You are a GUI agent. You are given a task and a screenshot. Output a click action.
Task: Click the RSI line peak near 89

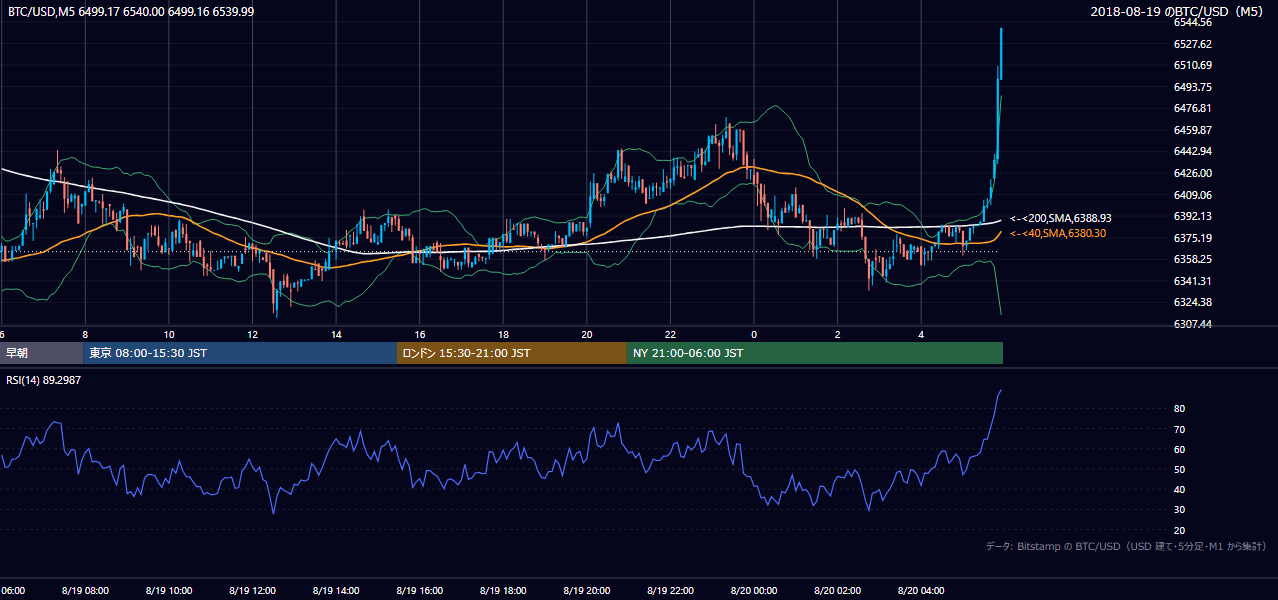[1001, 390]
